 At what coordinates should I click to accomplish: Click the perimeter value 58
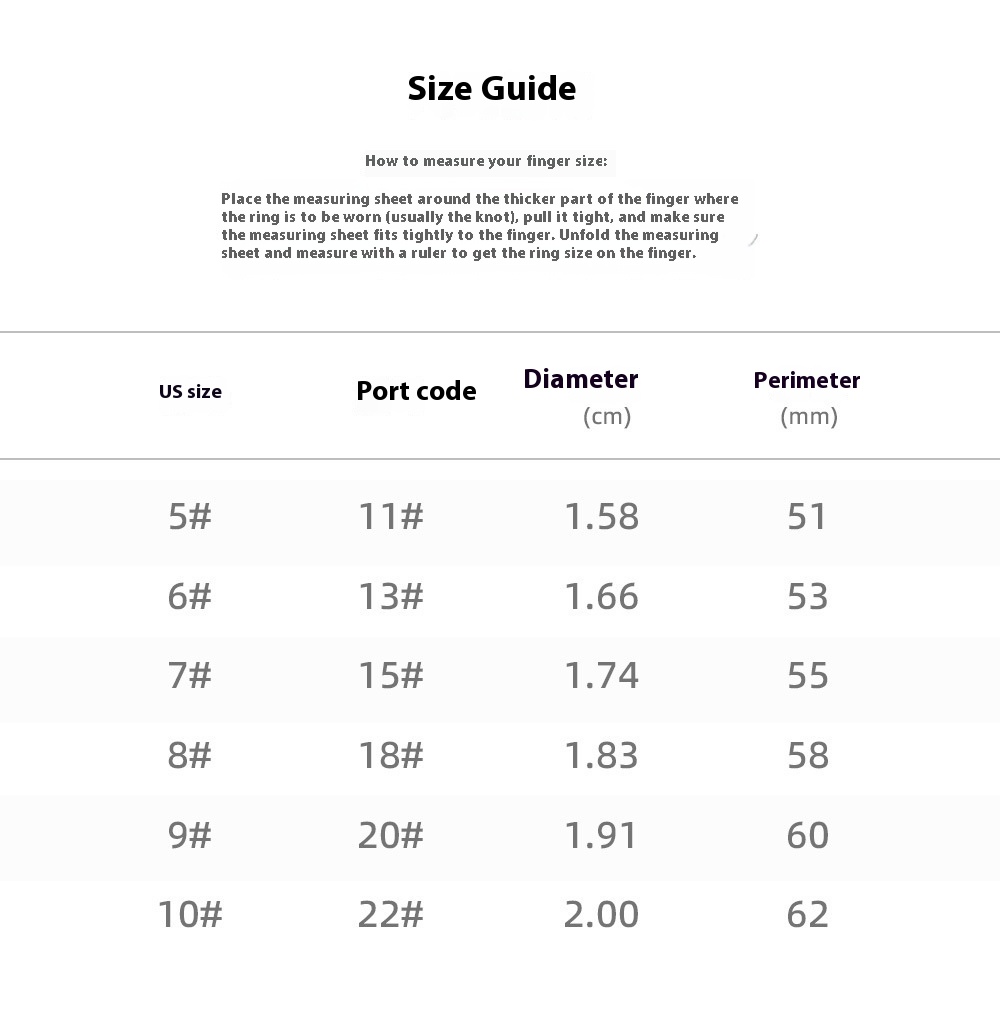pyautogui.click(x=807, y=755)
